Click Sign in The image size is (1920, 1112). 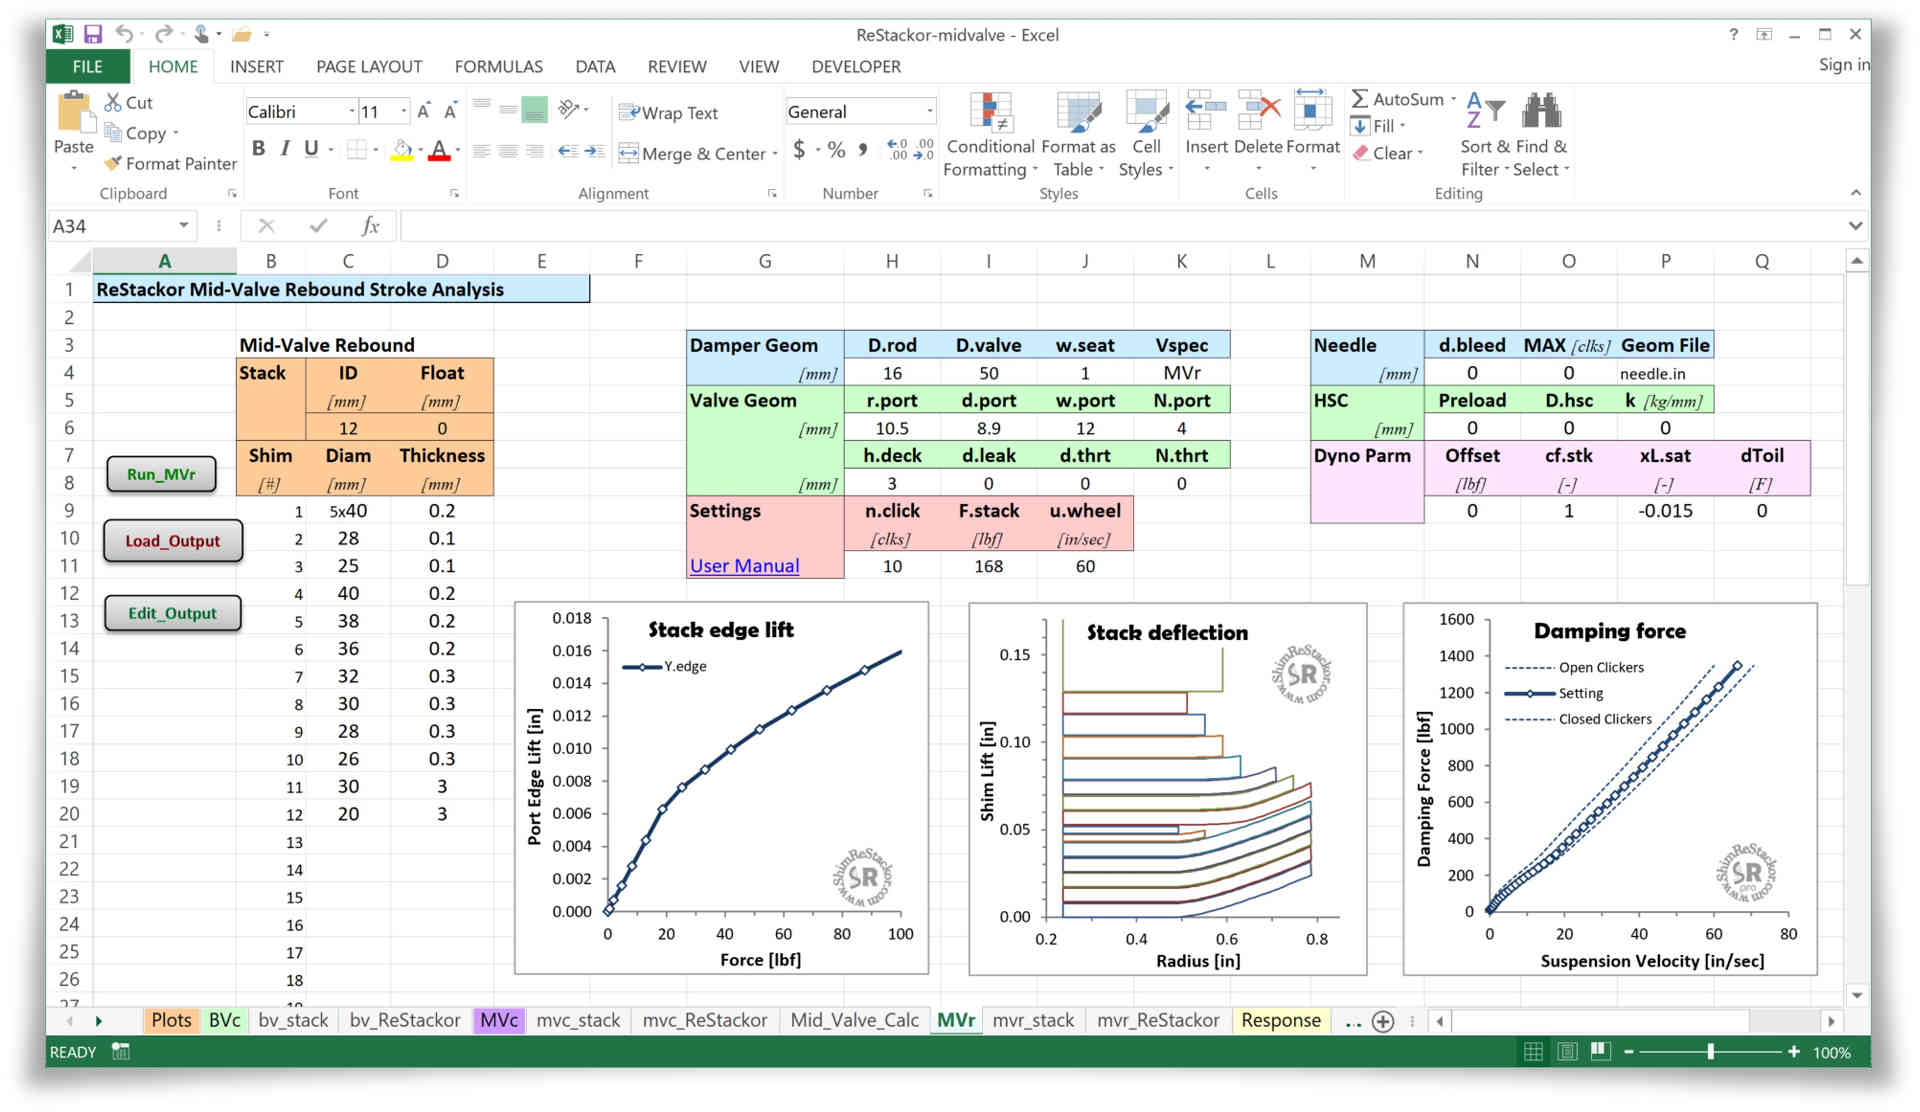[1843, 65]
